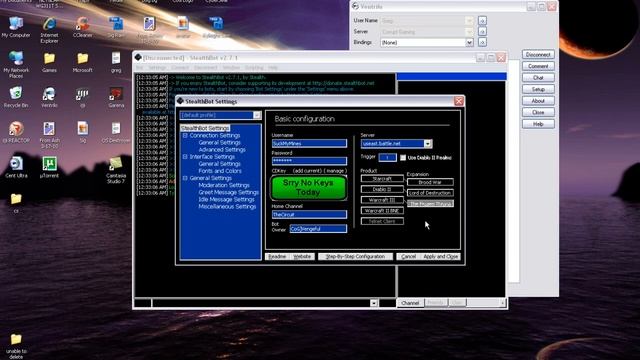Select Miscellaneous Settings in tree
The width and height of the screenshot is (640, 360).
[227, 207]
